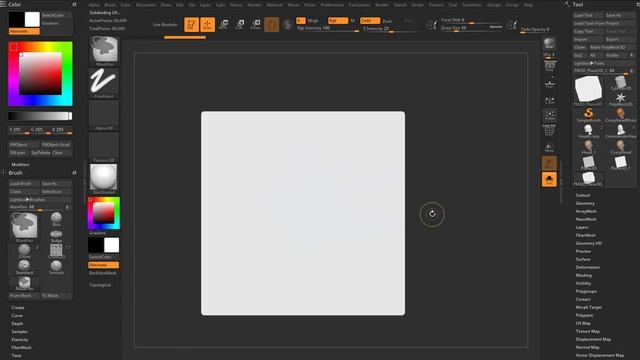Image resolution: width=640 pixels, height=360 pixels.
Task: Select the Rotate transform icon
Action: [x=256, y=24]
